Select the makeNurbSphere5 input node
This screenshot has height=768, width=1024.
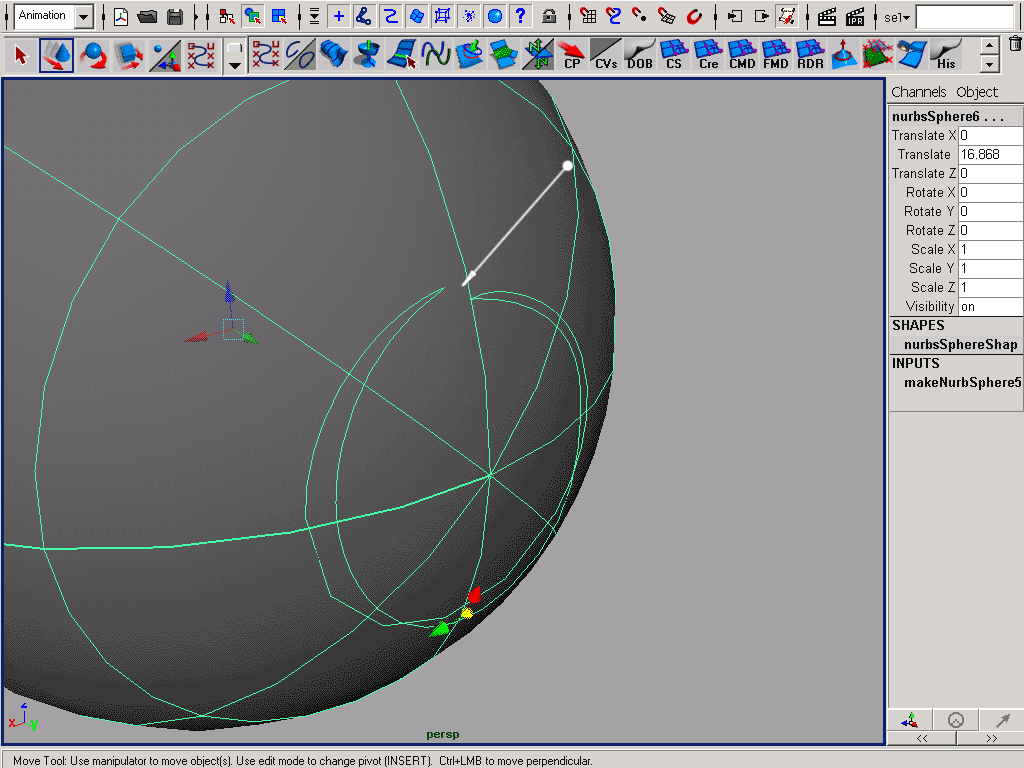click(962, 382)
